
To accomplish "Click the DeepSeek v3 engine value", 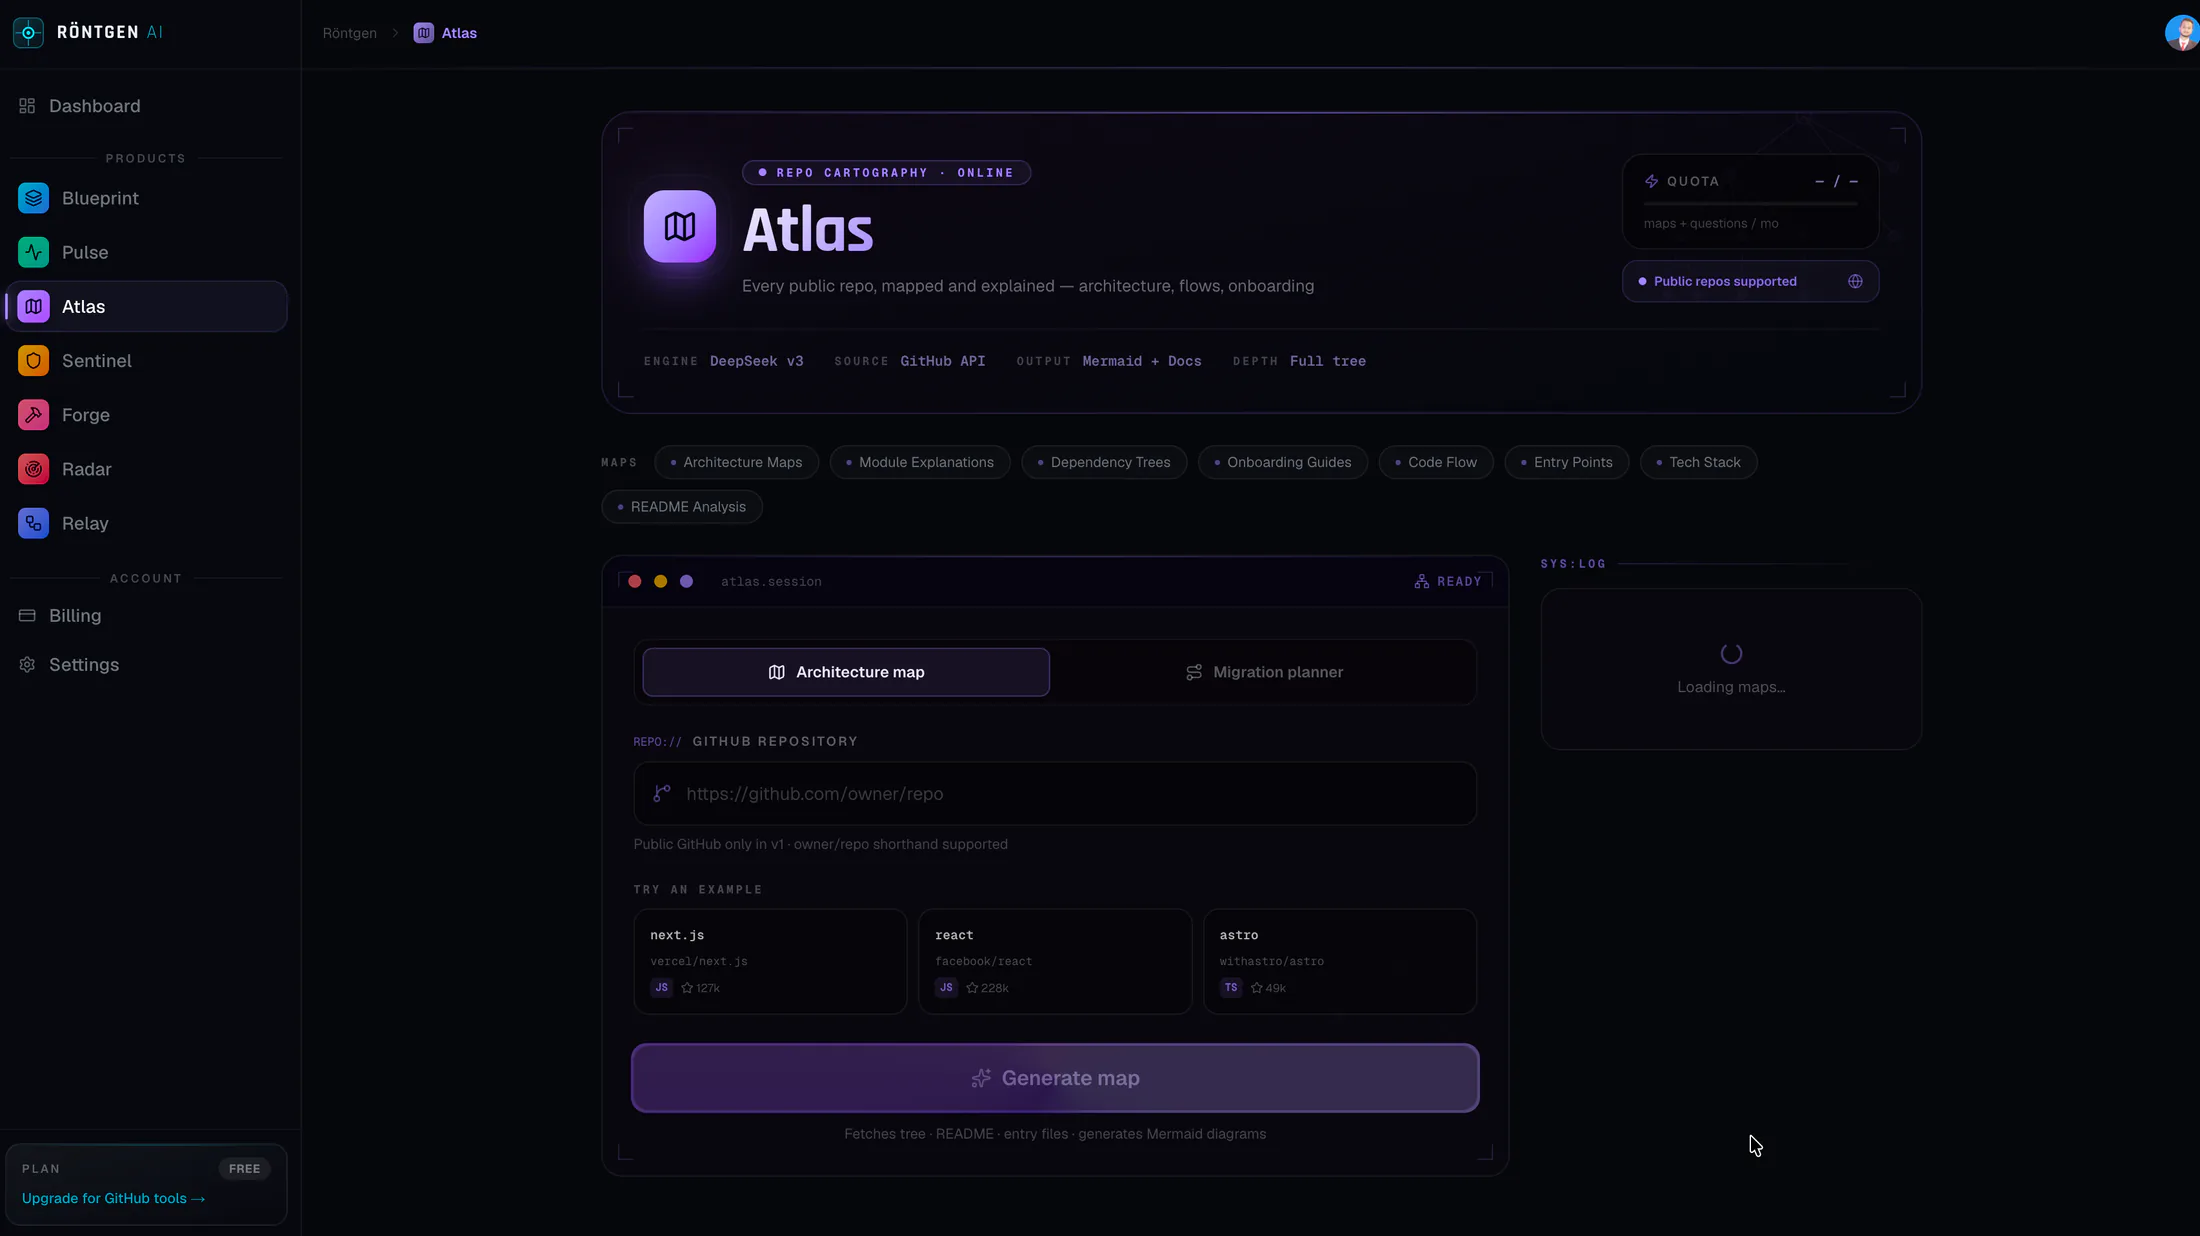I will 757,361.
